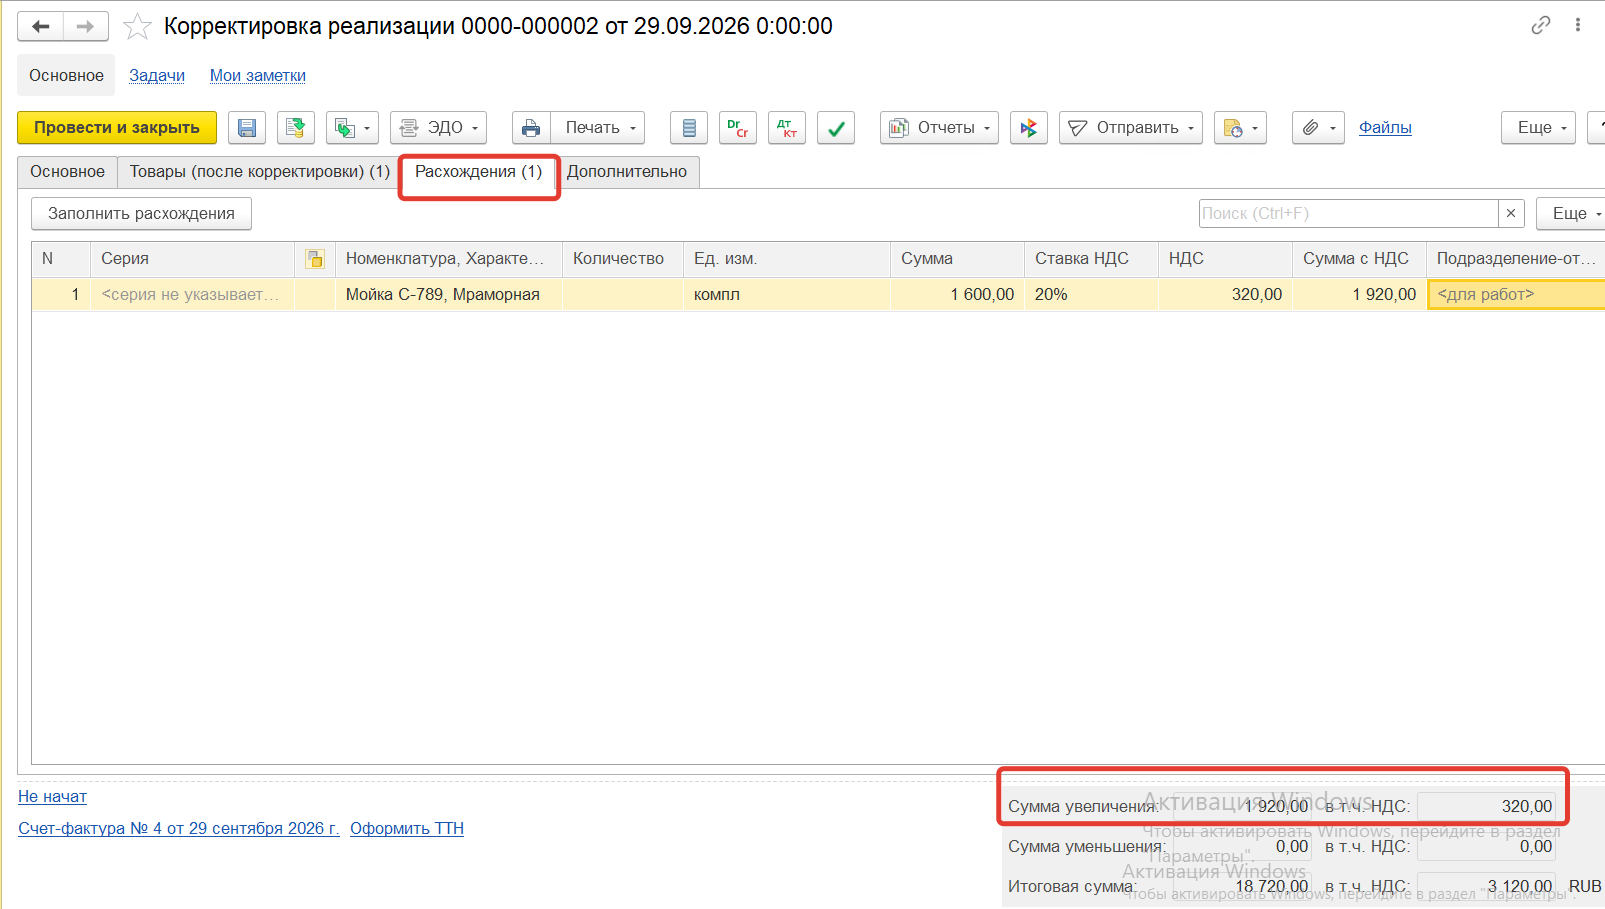Go forward using the right arrow button

(x=86, y=26)
